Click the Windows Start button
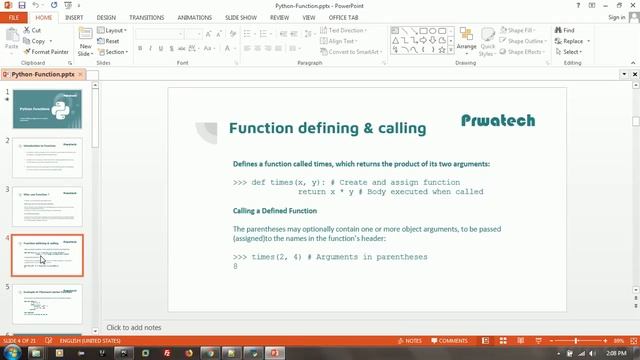This screenshot has height=360, width=640. (12, 352)
